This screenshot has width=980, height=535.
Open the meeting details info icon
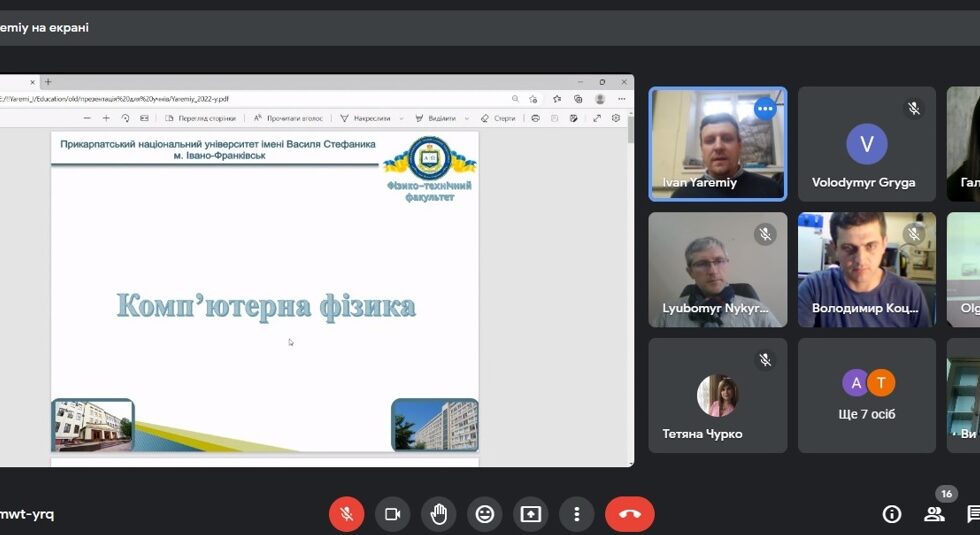(x=891, y=514)
